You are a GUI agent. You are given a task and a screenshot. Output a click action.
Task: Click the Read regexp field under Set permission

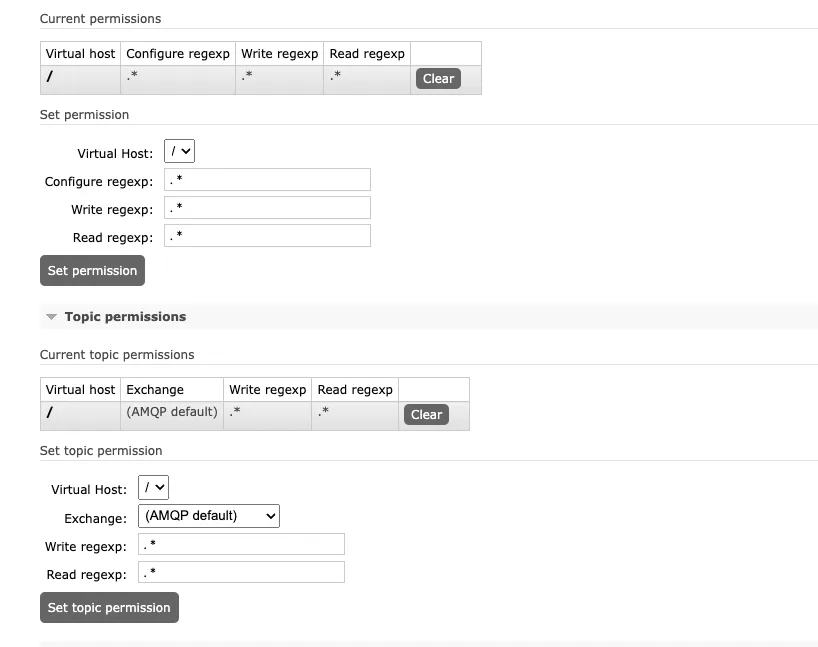click(x=267, y=235)
